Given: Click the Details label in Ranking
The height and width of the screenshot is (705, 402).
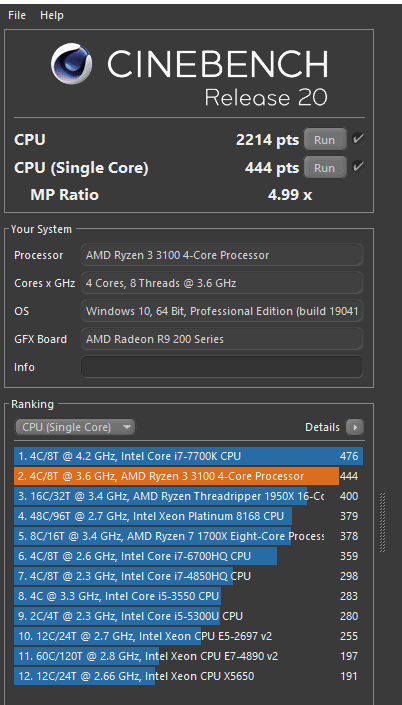Looking at the screenshot, I should [322, 427].
